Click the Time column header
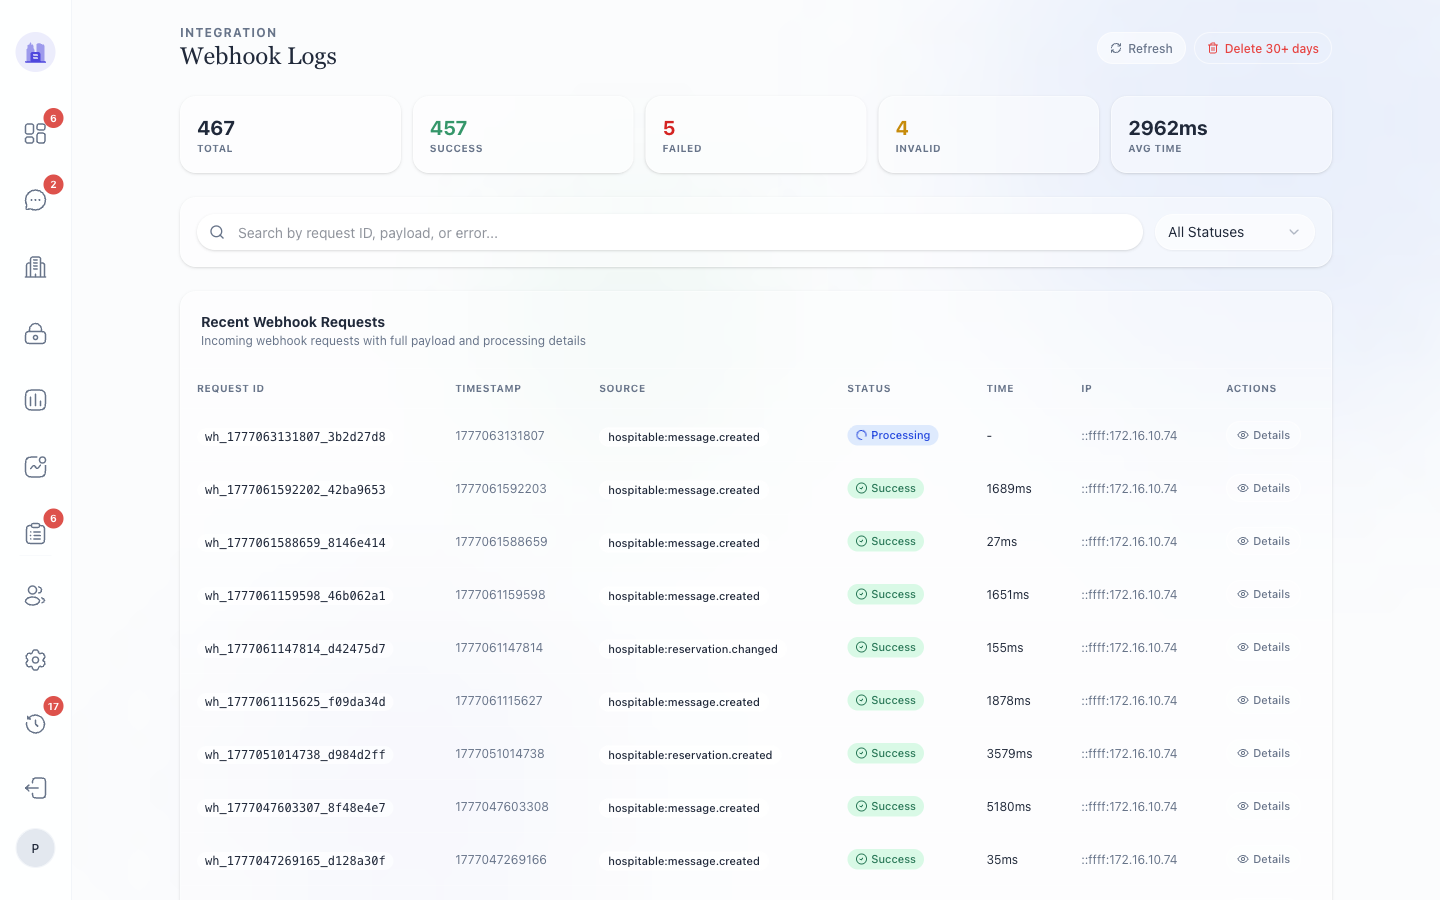Image resolution: width=1440 pixels, height=900 pixels. (x=1000, y=388)
